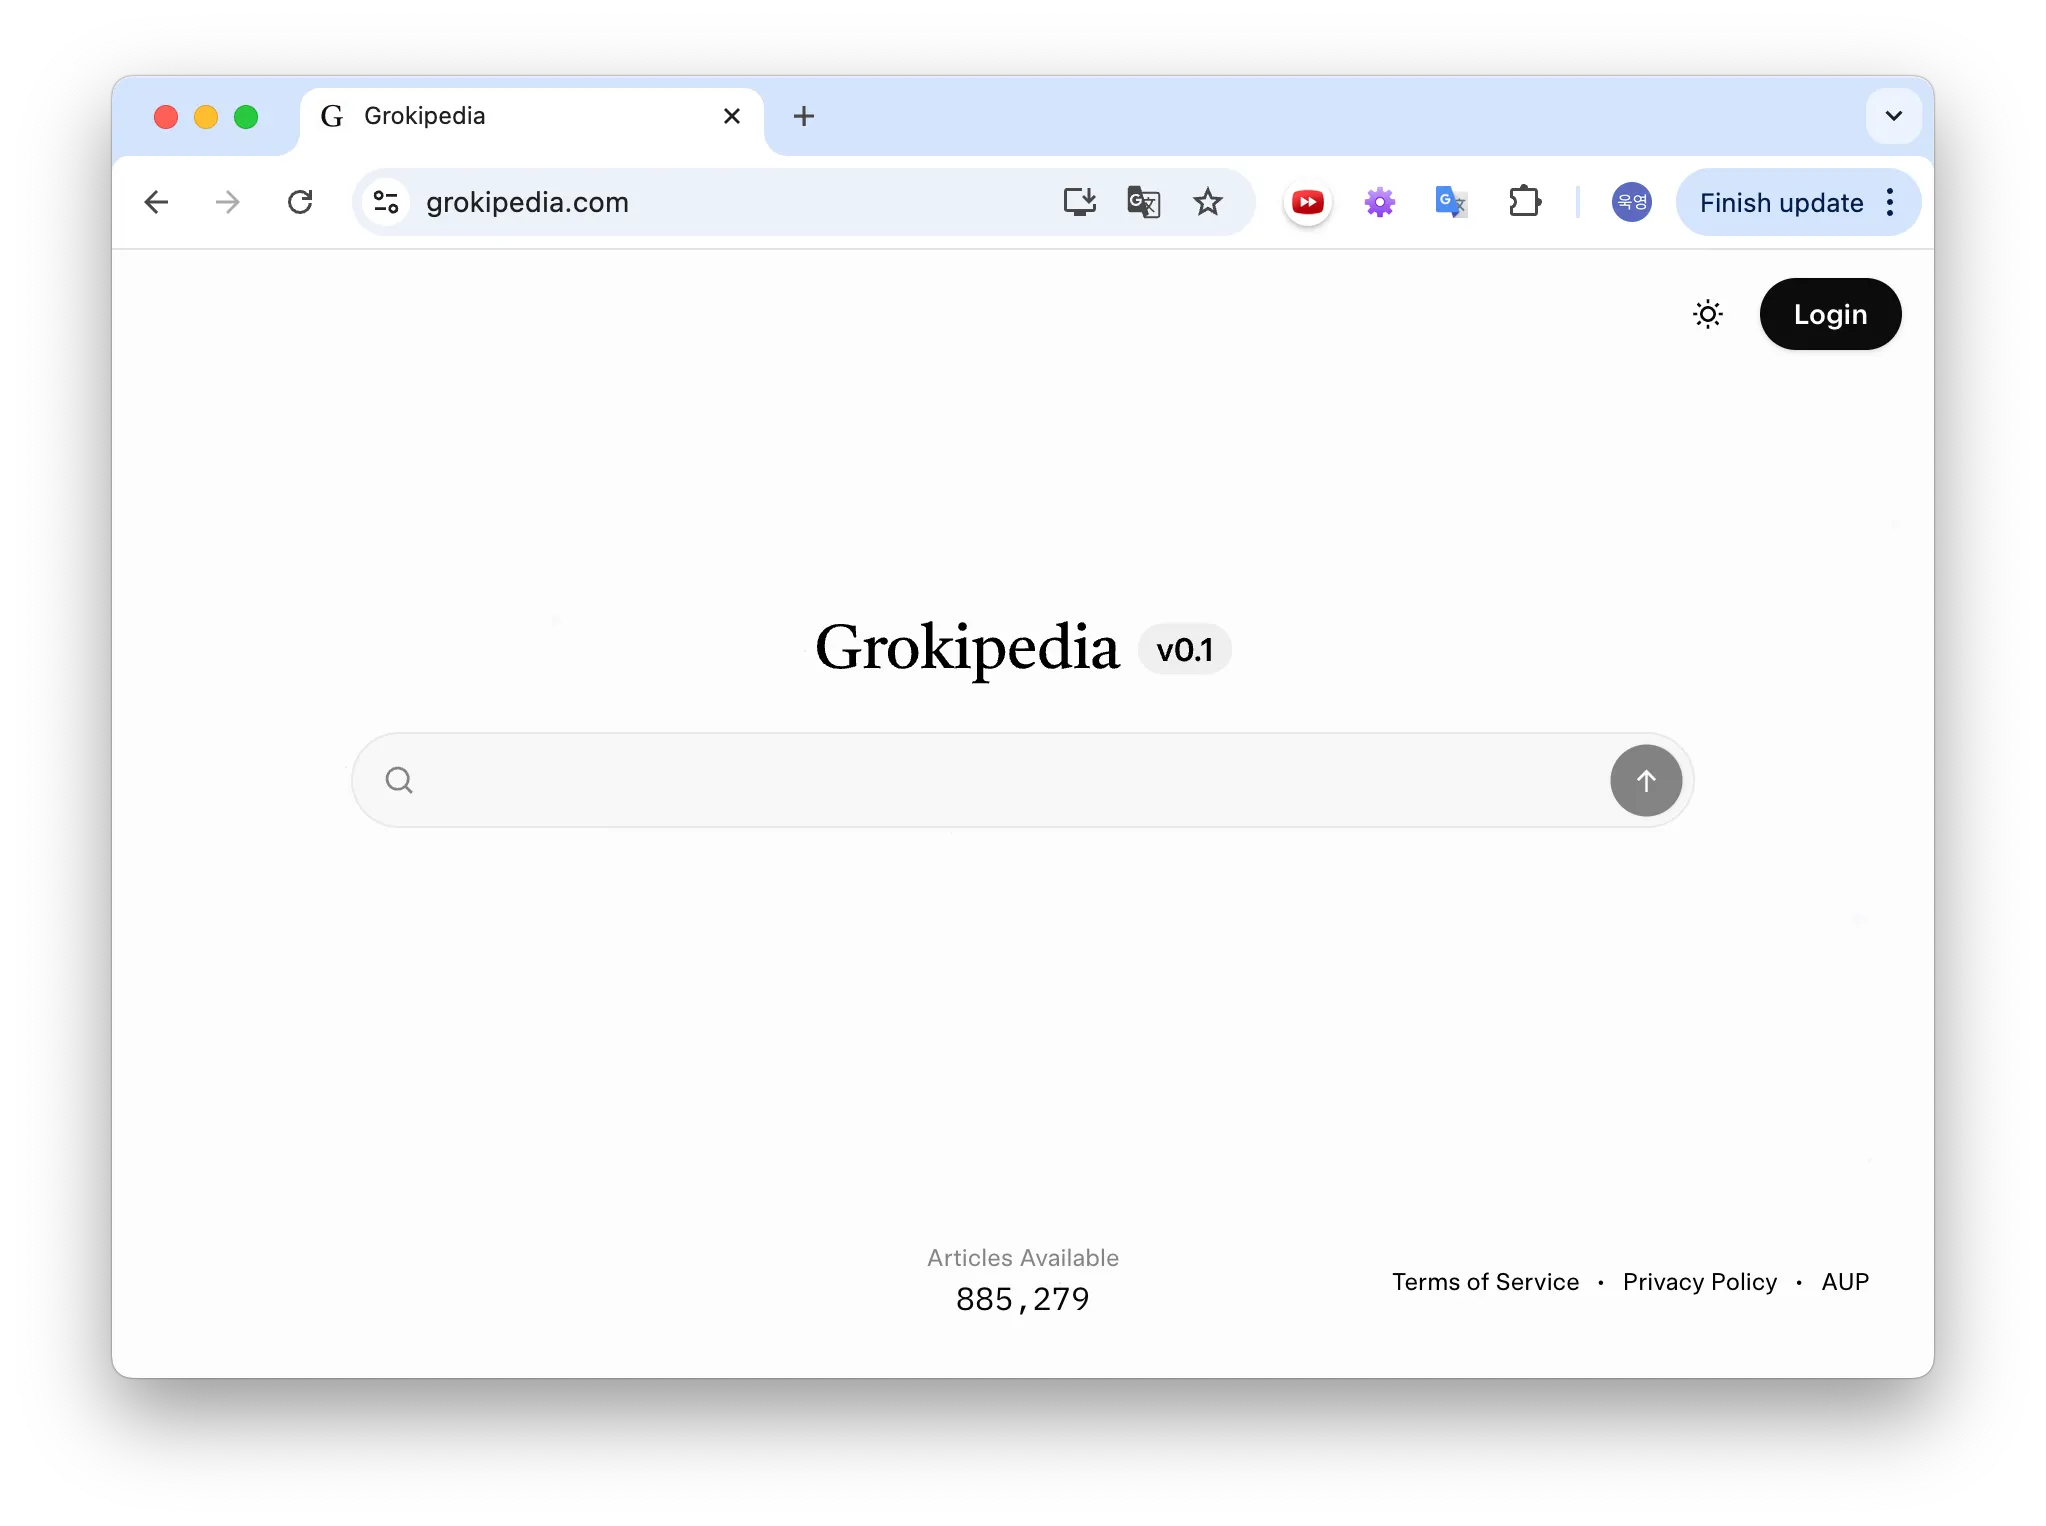Click the Google Translate icon in address bar
2046x1526 pixels.
tap(1143, 202)
